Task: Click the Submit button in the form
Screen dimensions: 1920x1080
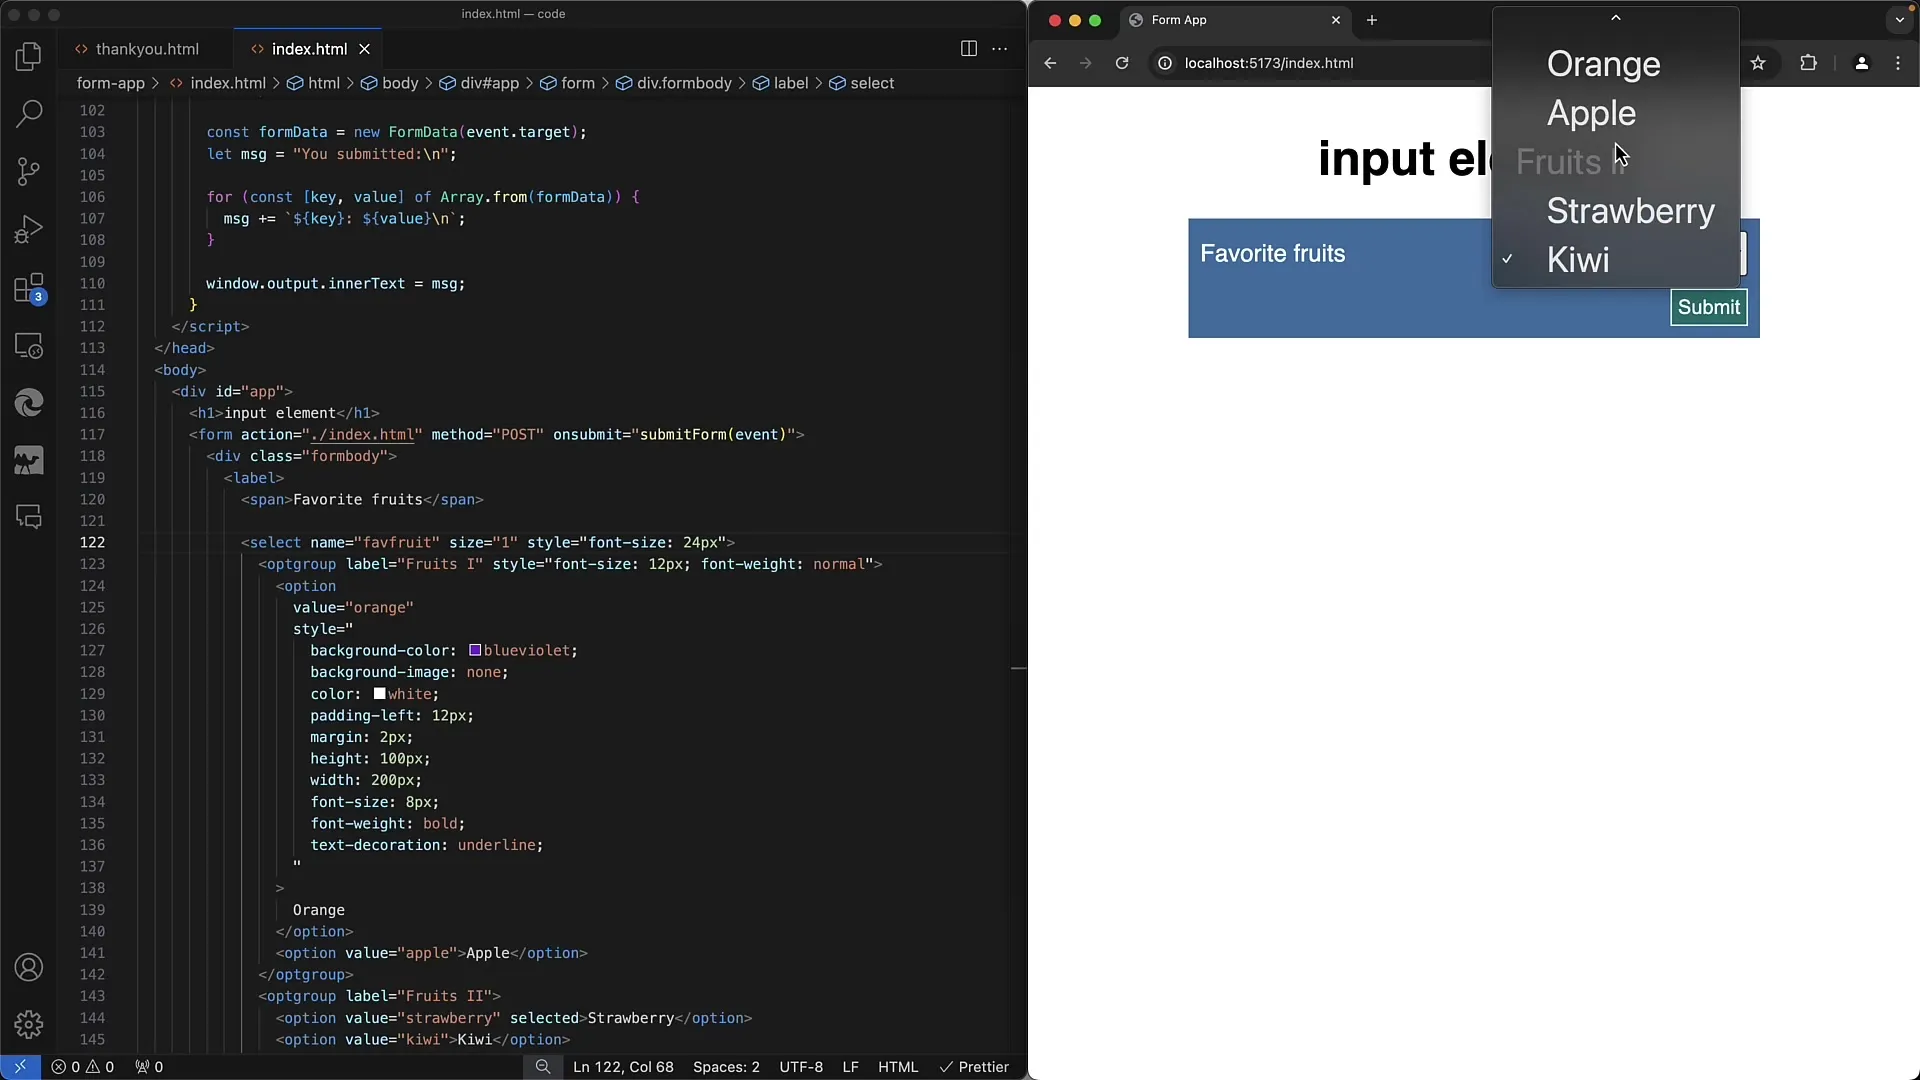Action: tap(1709, 307)
